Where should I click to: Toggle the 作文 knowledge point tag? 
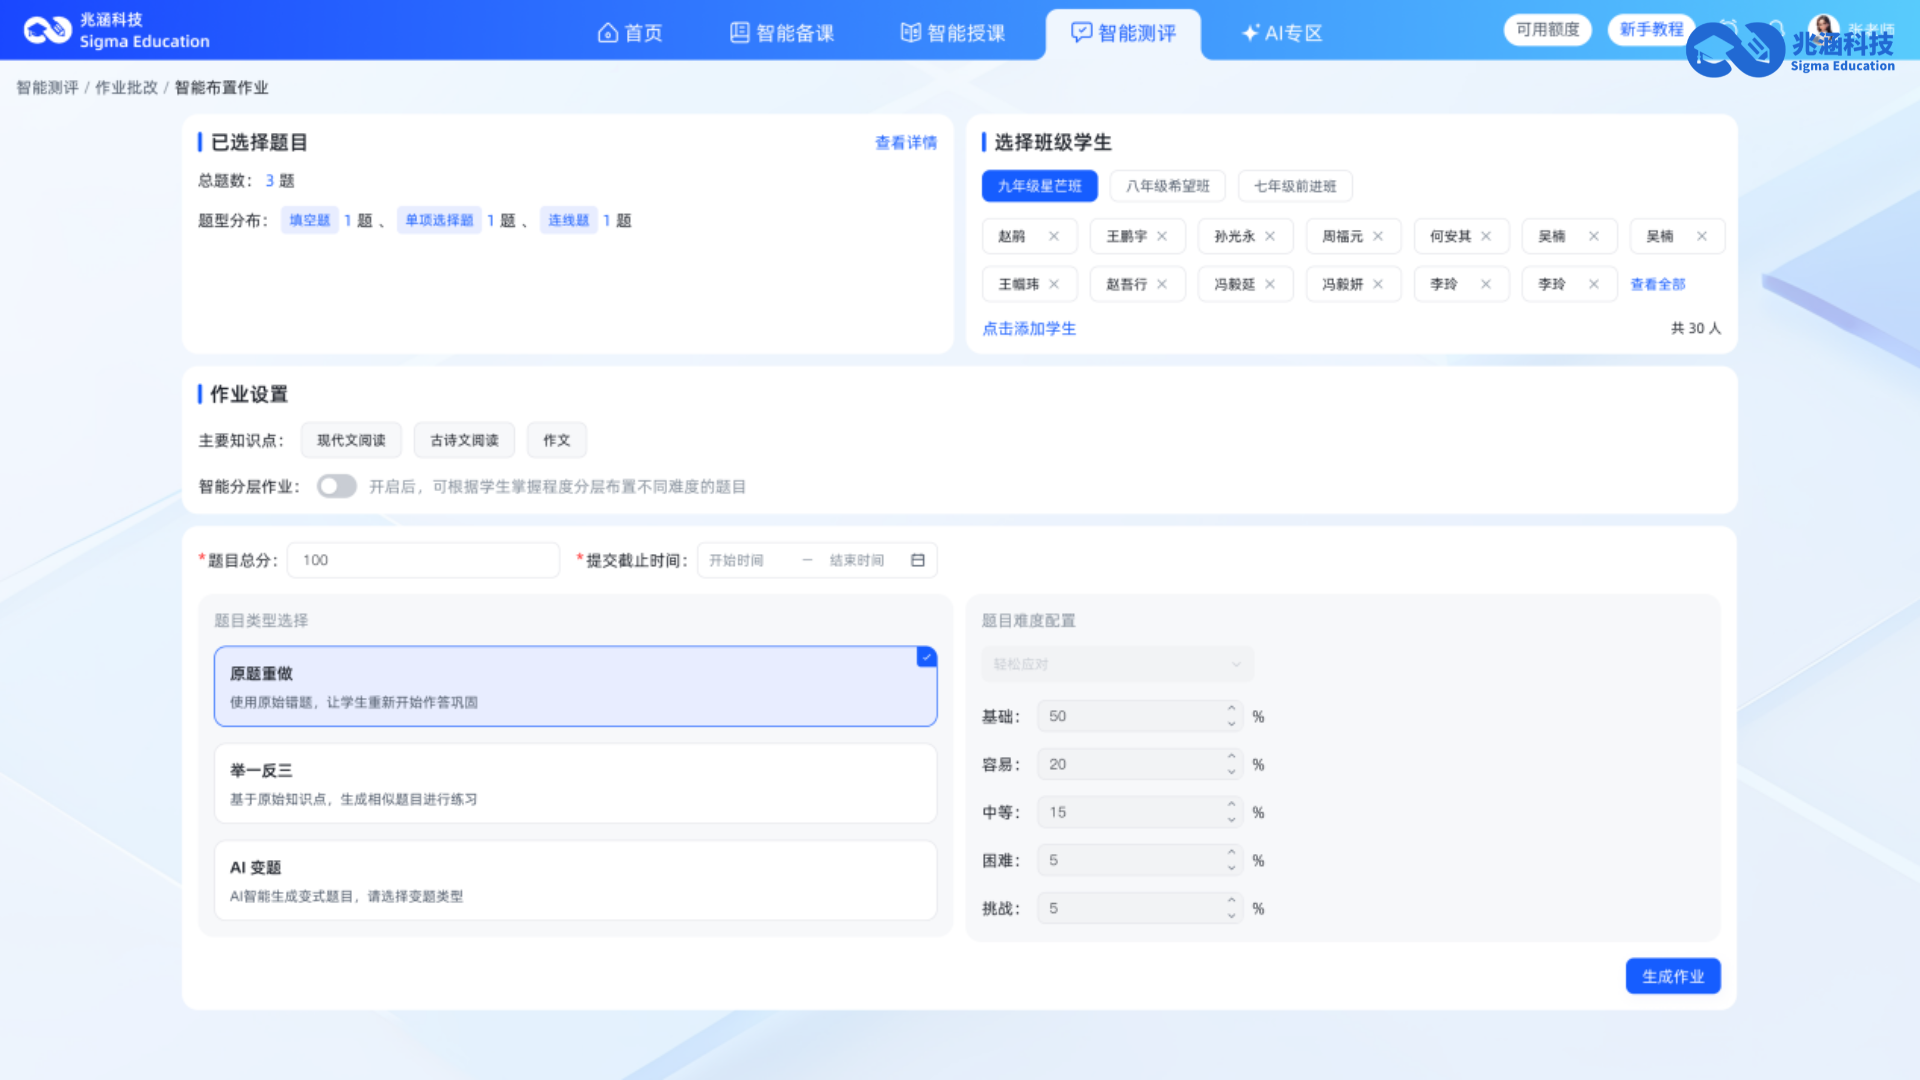[x=557, y=440]
